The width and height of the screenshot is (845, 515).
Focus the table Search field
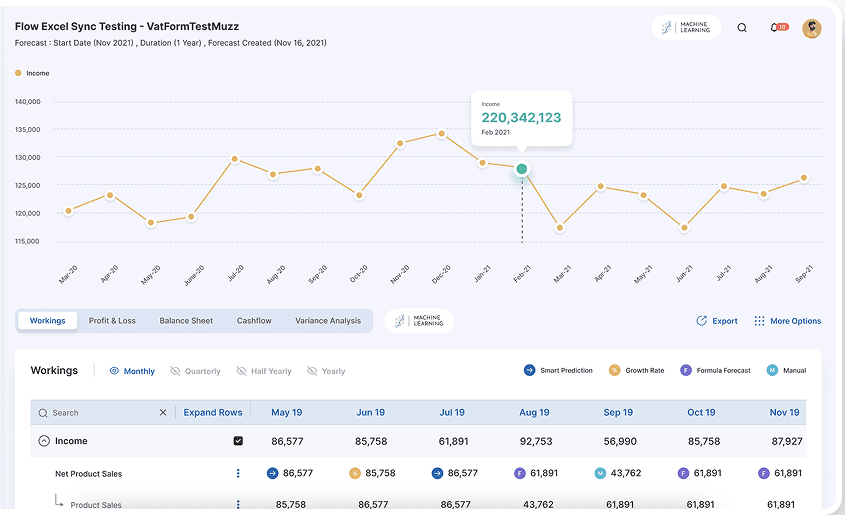coord(97,413)
